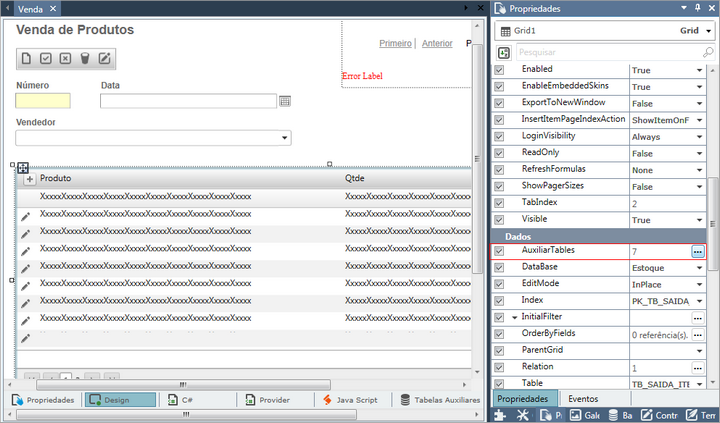Click the move handle icon on the grid
Image resolution: width=720 pixels, height=423 pixels.
coord(22,168)
